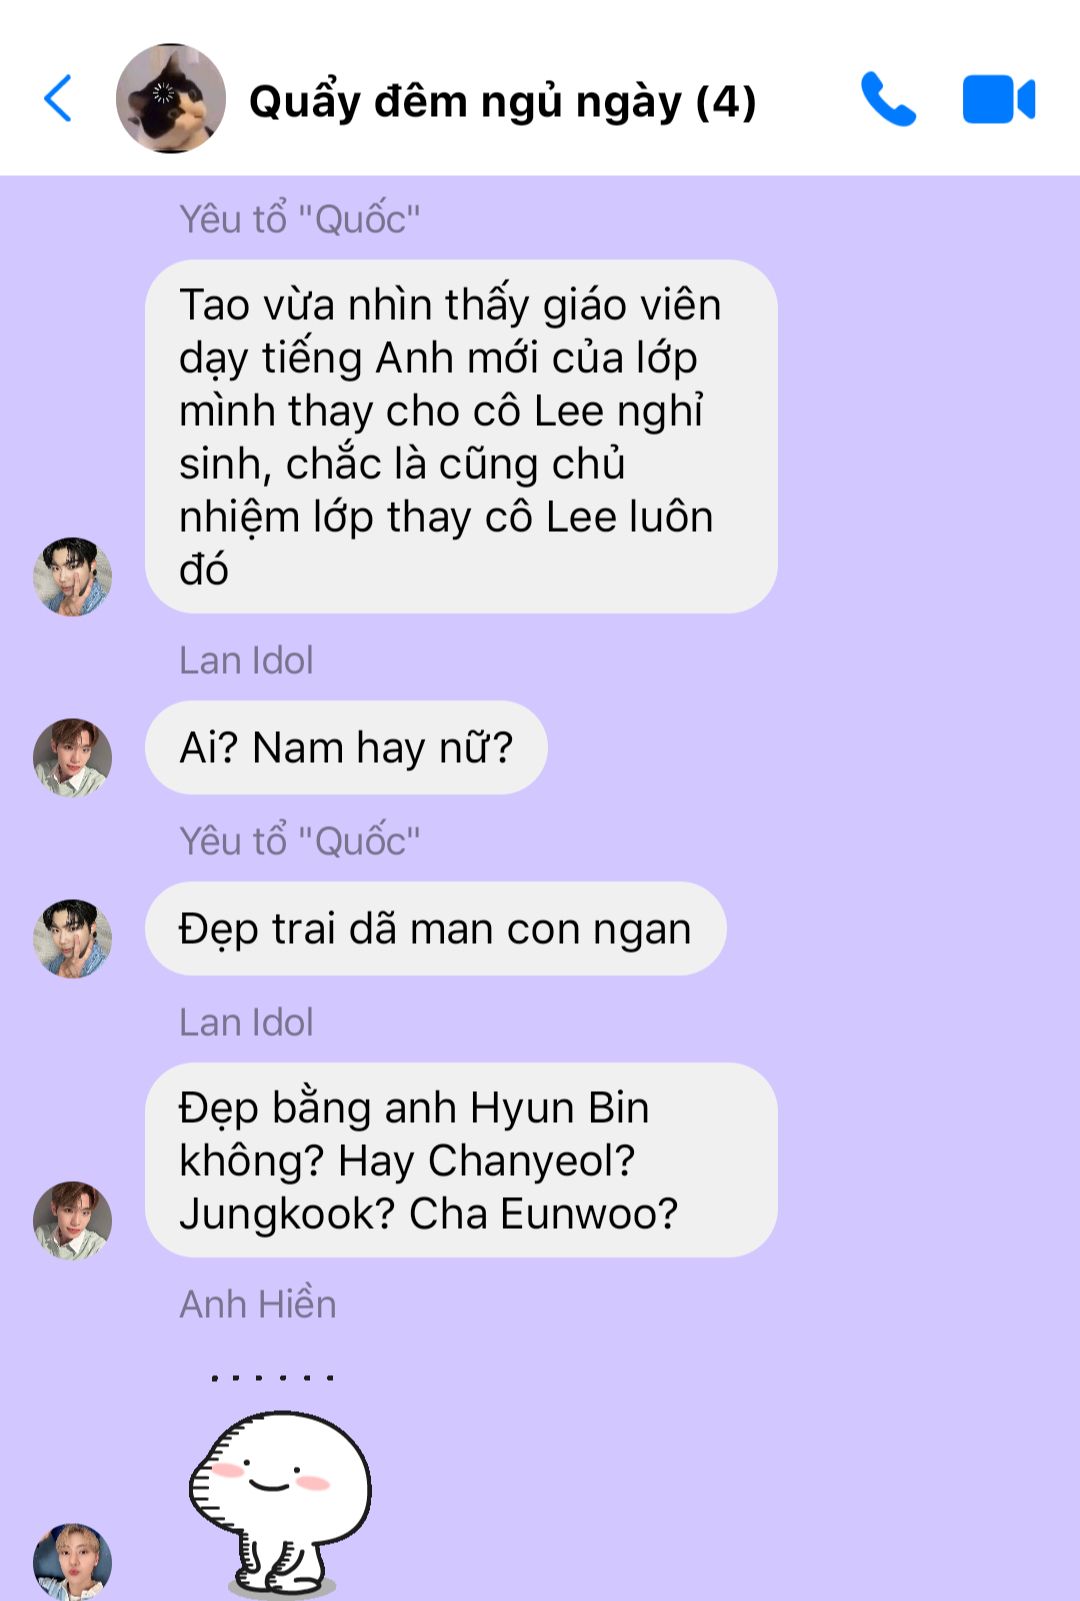
Task: Tap the second "Yêu tổ "Quốc"" sender name
Action: (300, 841)
